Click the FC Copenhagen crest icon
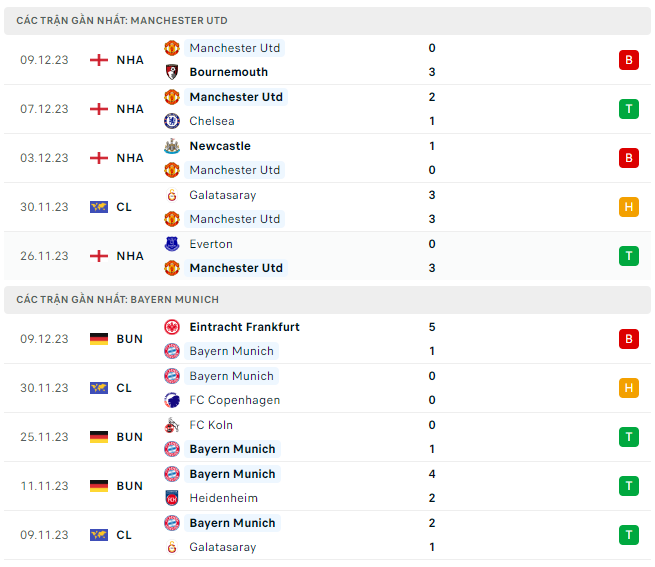 (x=172, y=400)
